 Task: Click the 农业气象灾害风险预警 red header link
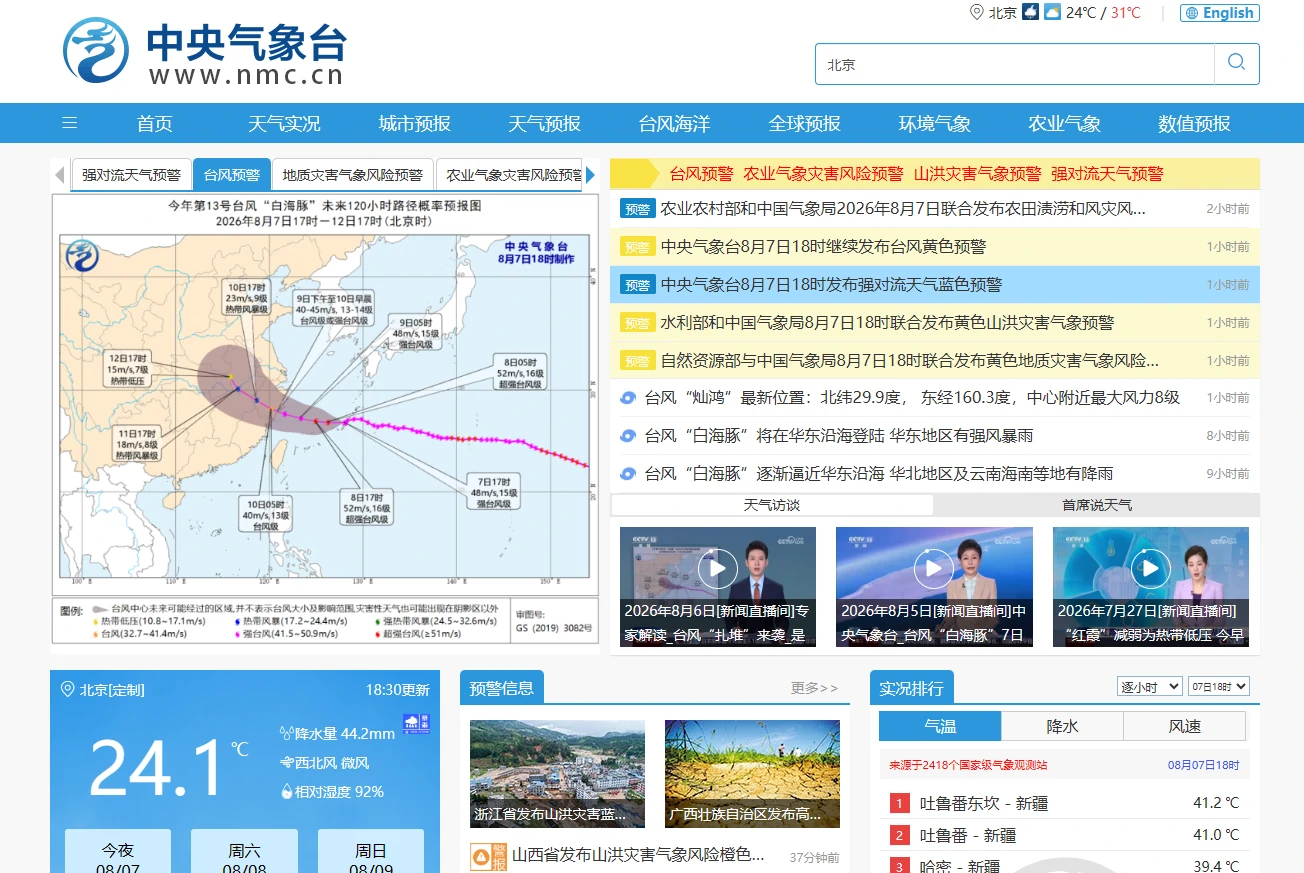click(x=823, y=174)
